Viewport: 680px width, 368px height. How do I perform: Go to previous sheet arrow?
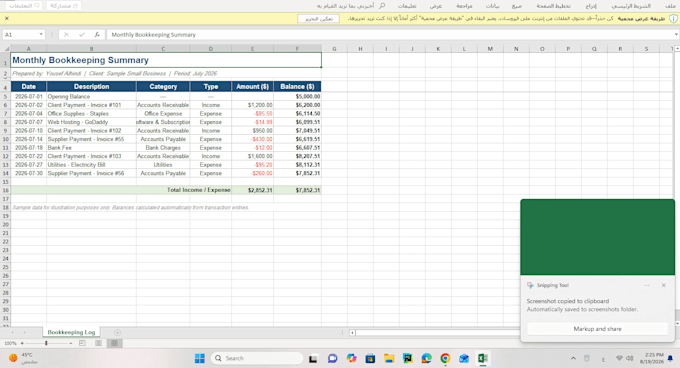13,332
